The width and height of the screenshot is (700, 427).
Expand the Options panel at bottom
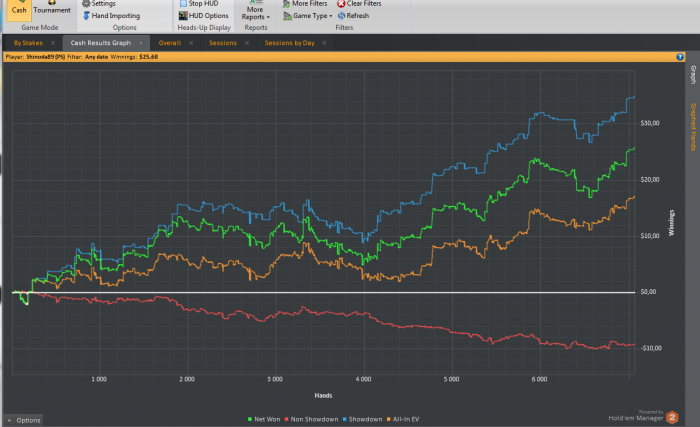coord(24,420)
